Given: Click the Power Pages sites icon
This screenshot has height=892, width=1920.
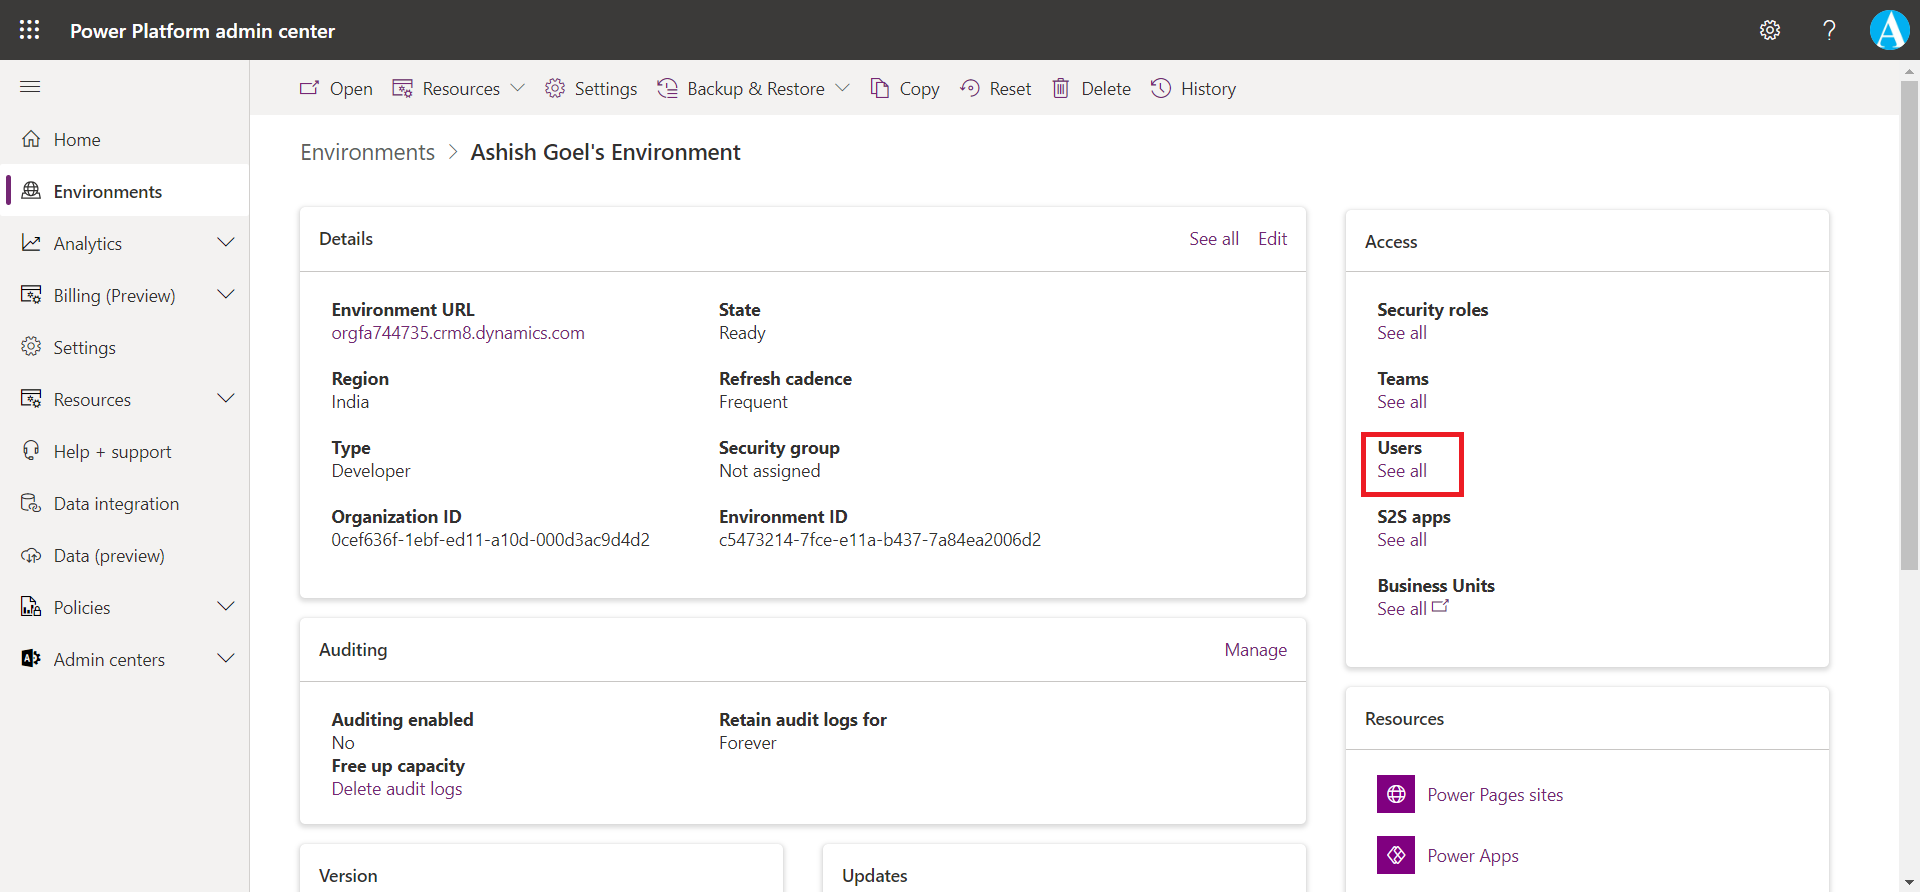Looking at the screenshot, I should pos(1395,794).
